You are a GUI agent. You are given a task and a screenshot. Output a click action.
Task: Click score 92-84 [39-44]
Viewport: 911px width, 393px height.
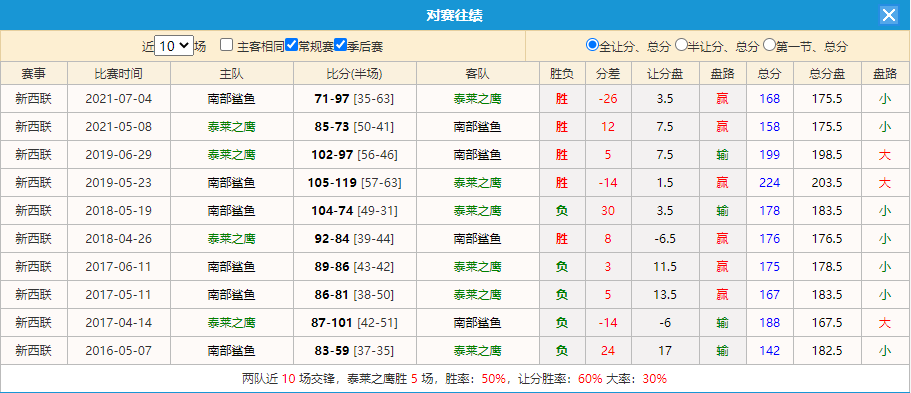point(354,238)
